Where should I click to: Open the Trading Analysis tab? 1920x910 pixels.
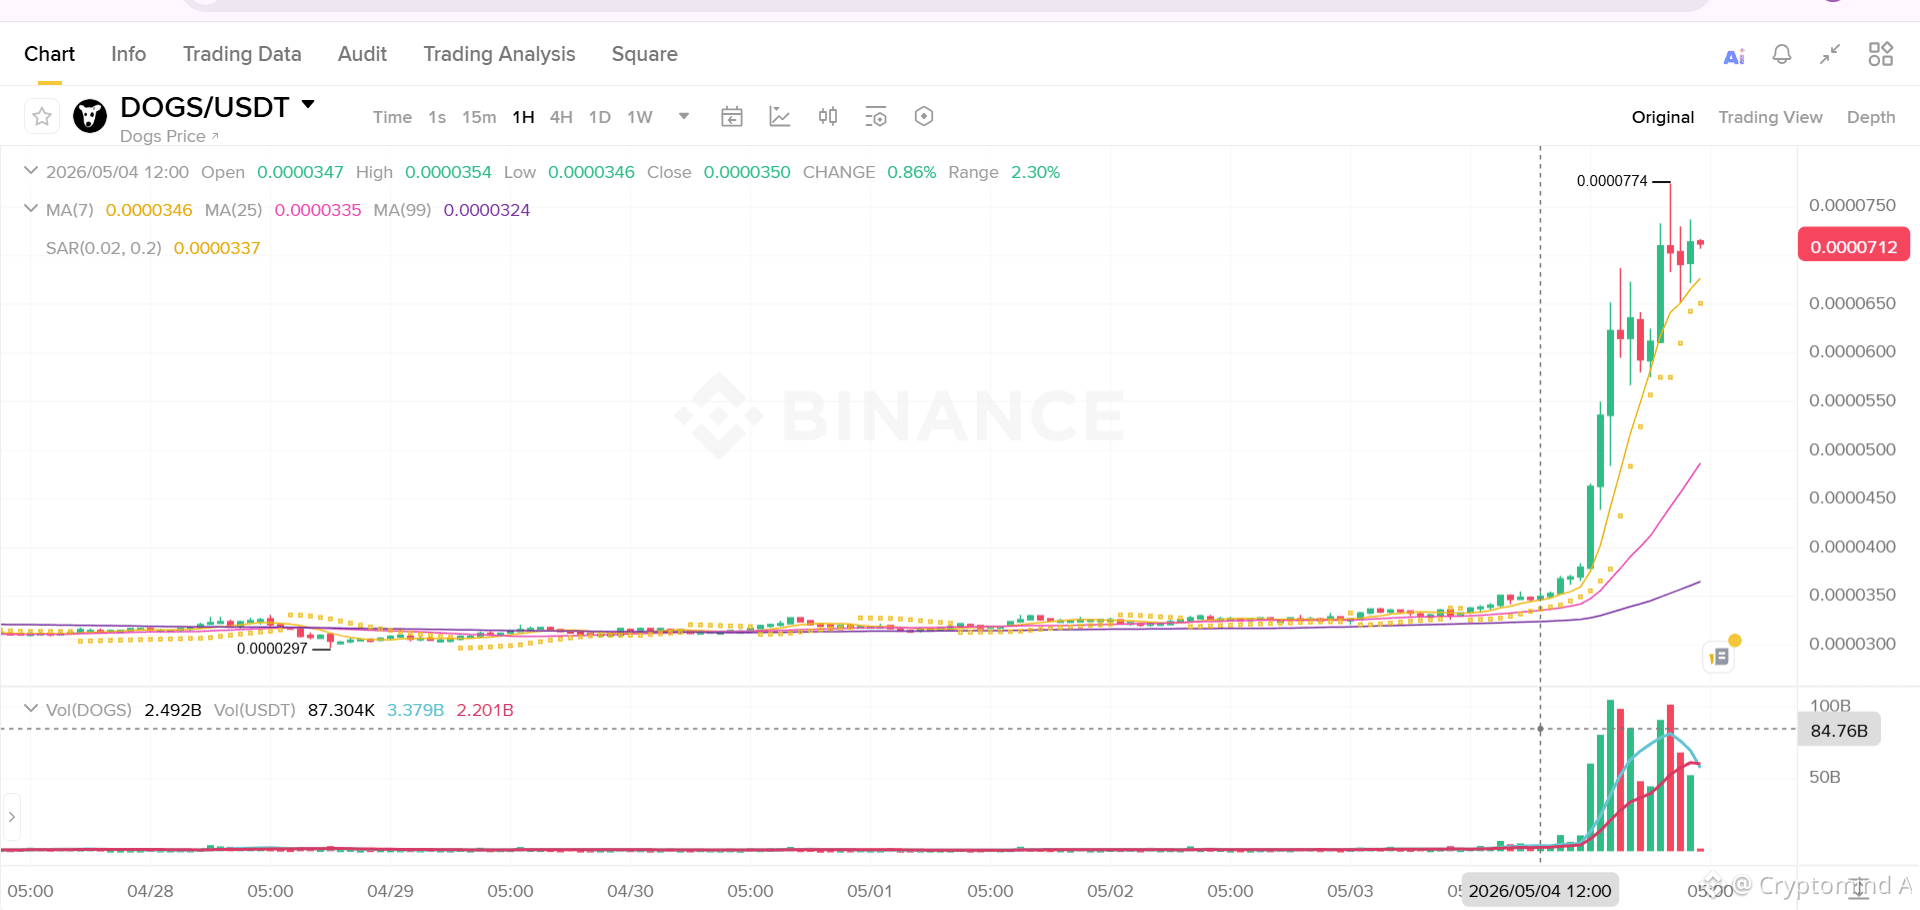tap(499, 54)
